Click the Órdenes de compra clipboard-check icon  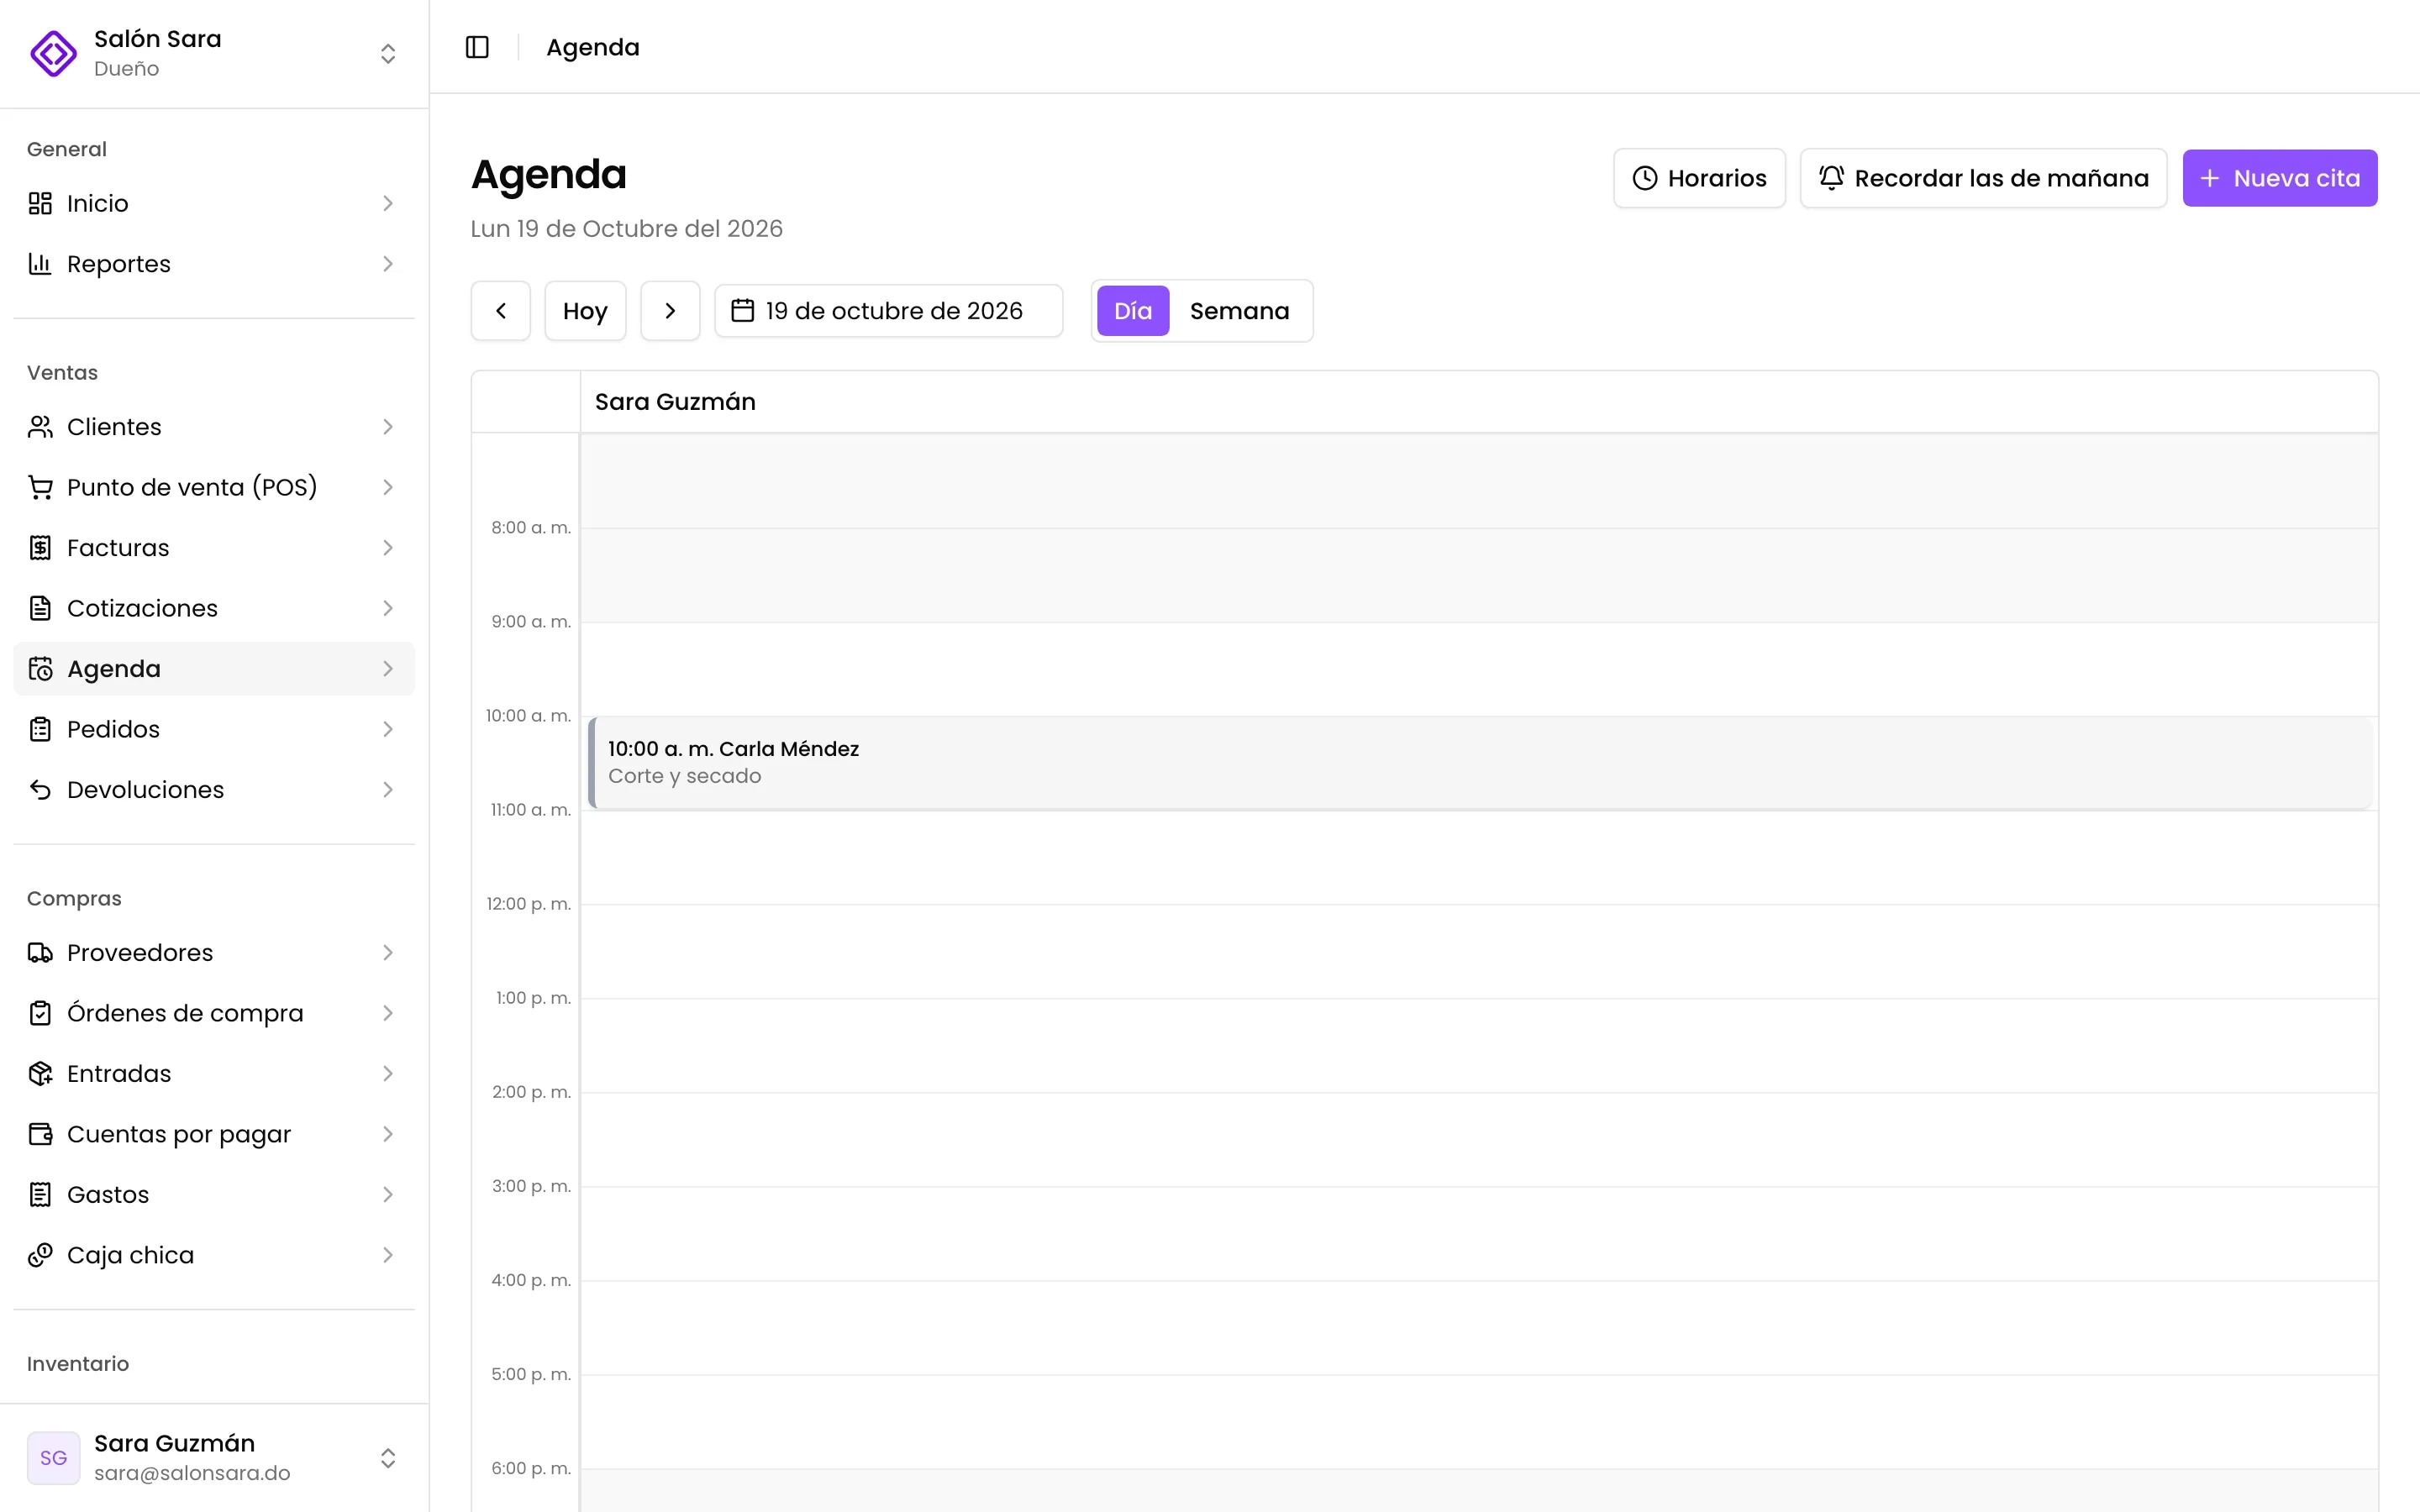[40, 1013]
